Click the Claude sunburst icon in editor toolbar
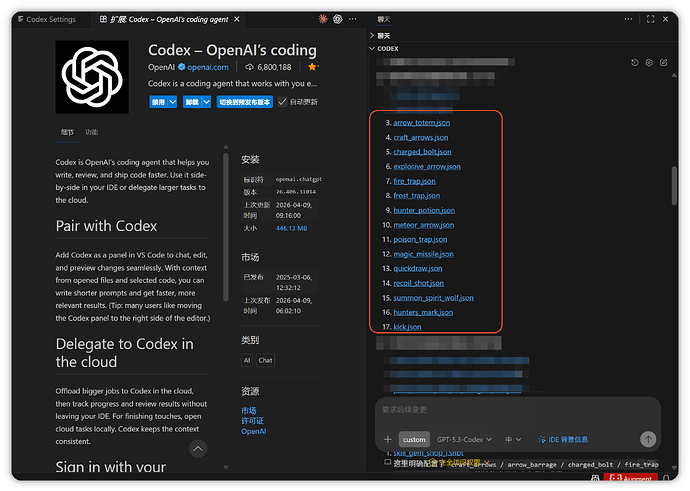The height and width of the screenshot is (491, 690). [323, 19]
